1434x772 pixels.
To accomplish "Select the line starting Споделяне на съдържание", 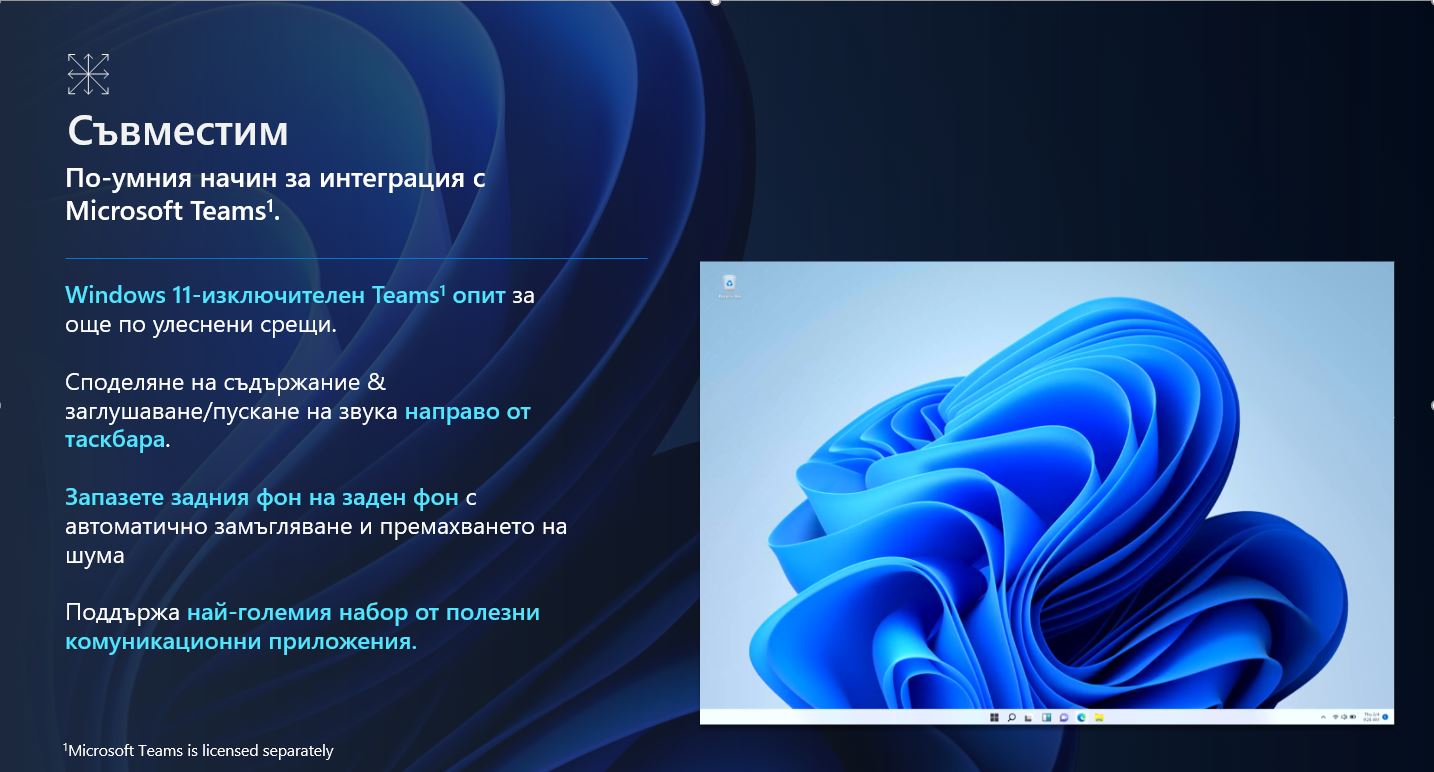I will point(225,383).
